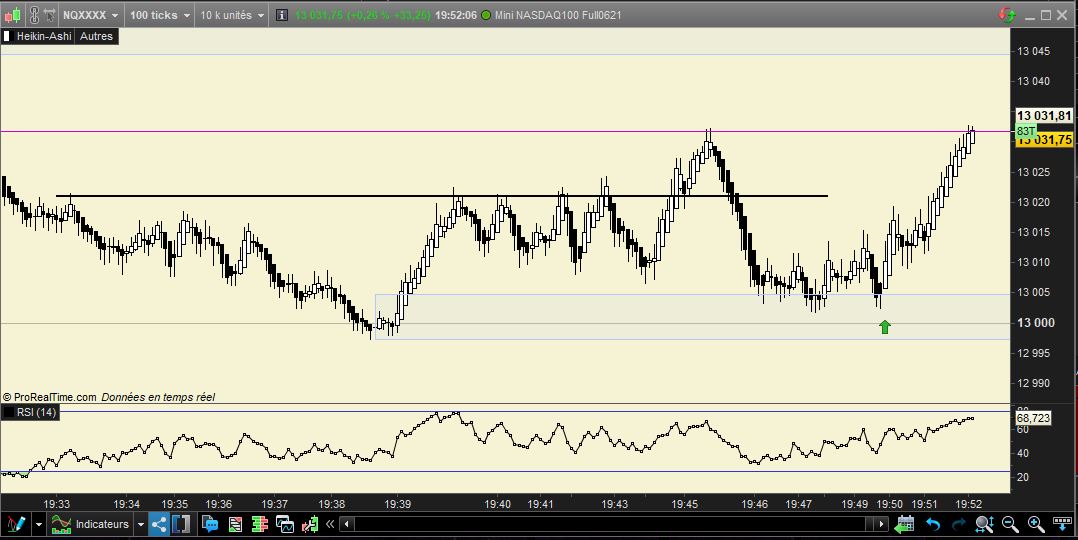Click the 19:45 time axis label
The height and width of the screenshot is (540, 1078).
[685, 504]
